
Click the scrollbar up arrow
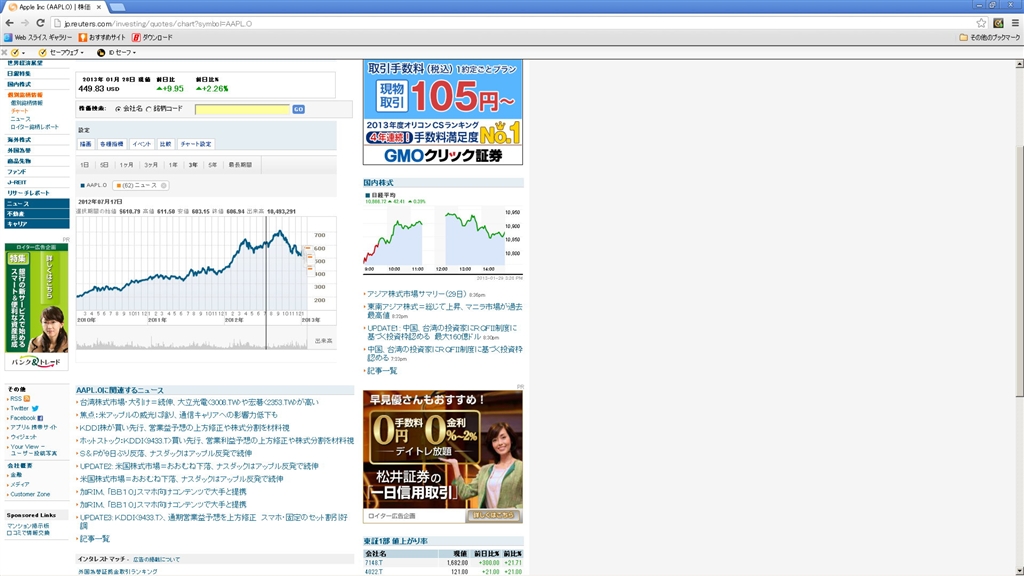pyautogui.click(x=1019, y=64)
